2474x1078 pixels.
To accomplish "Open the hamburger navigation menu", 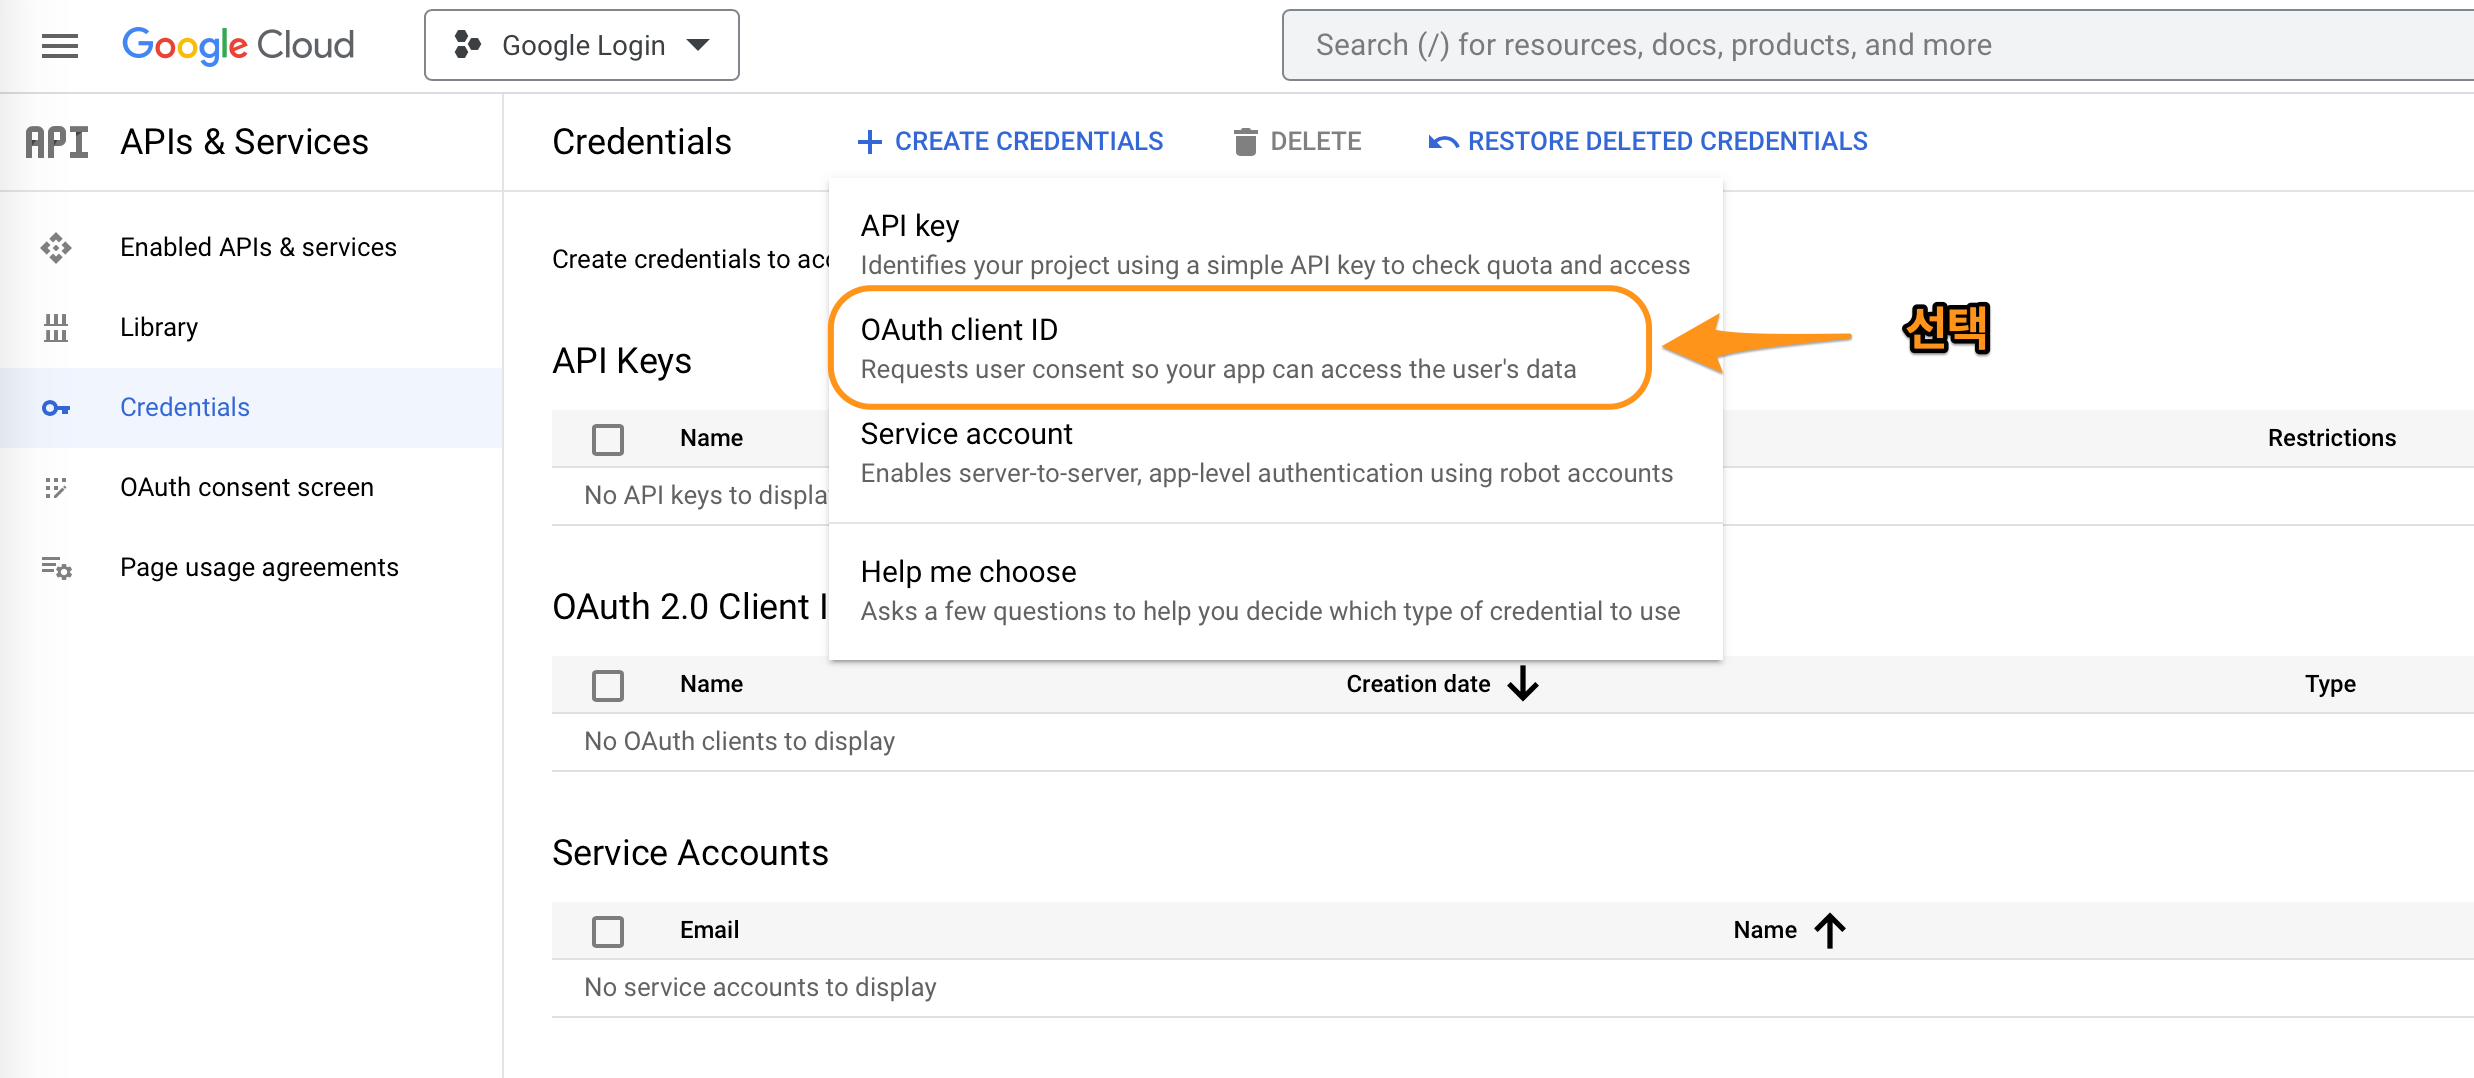I will tap(59, 46).
